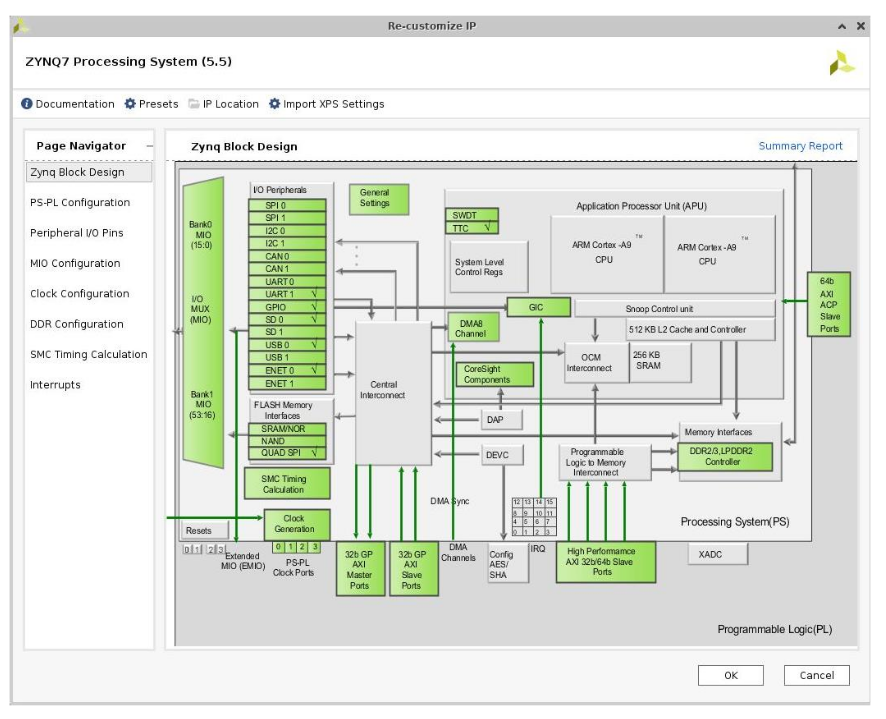Open MIO Configuration page

pyautogui.click(x=75, y=263)
